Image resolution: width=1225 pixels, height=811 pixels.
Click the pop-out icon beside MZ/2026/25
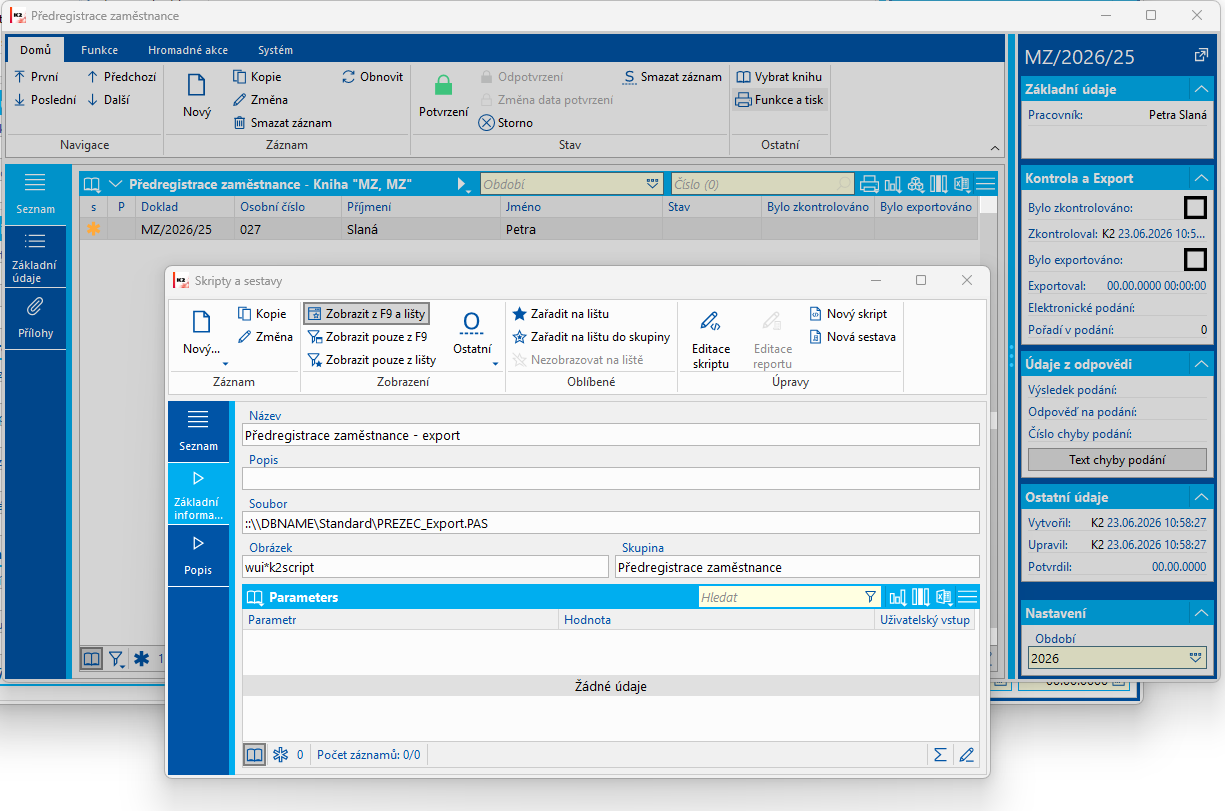[x=1201, y=56]
